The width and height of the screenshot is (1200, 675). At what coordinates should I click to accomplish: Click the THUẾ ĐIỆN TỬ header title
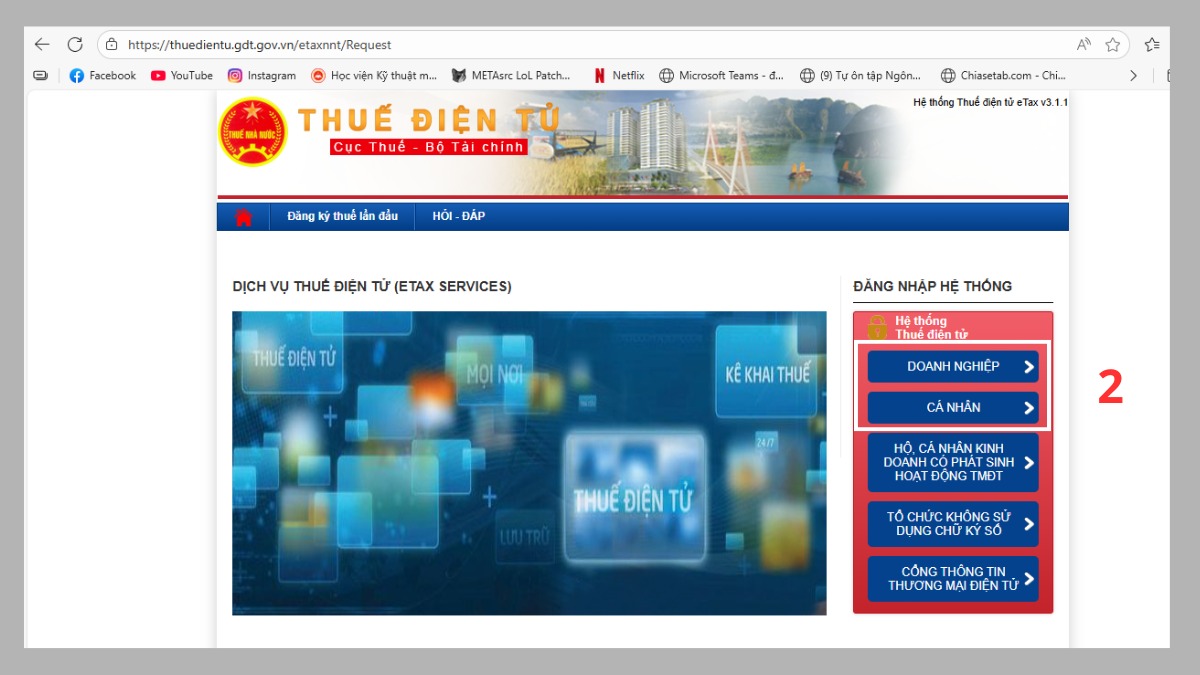pos(428,120)
